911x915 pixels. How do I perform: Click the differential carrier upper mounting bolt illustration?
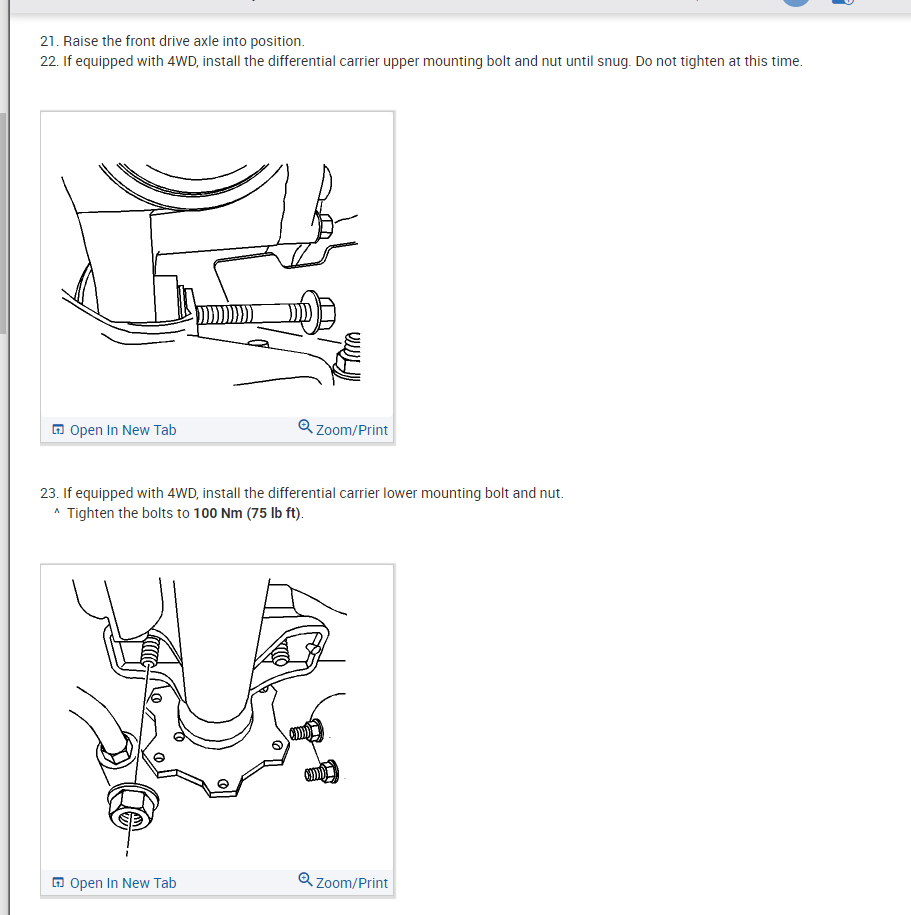(217, 265)
